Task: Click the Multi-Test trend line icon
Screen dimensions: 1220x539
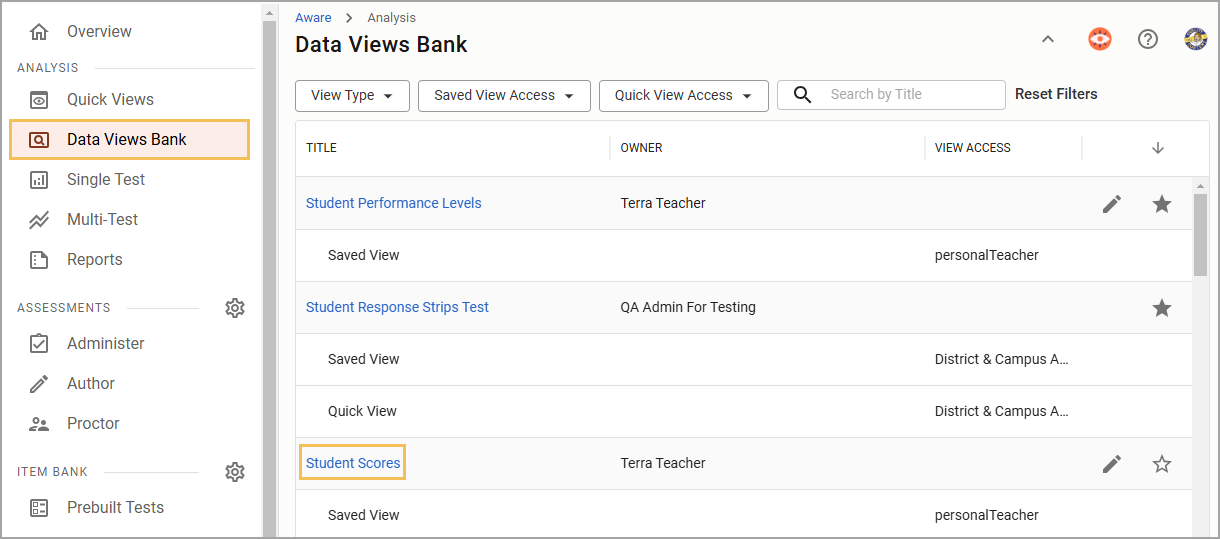Action: coord(39,220)
